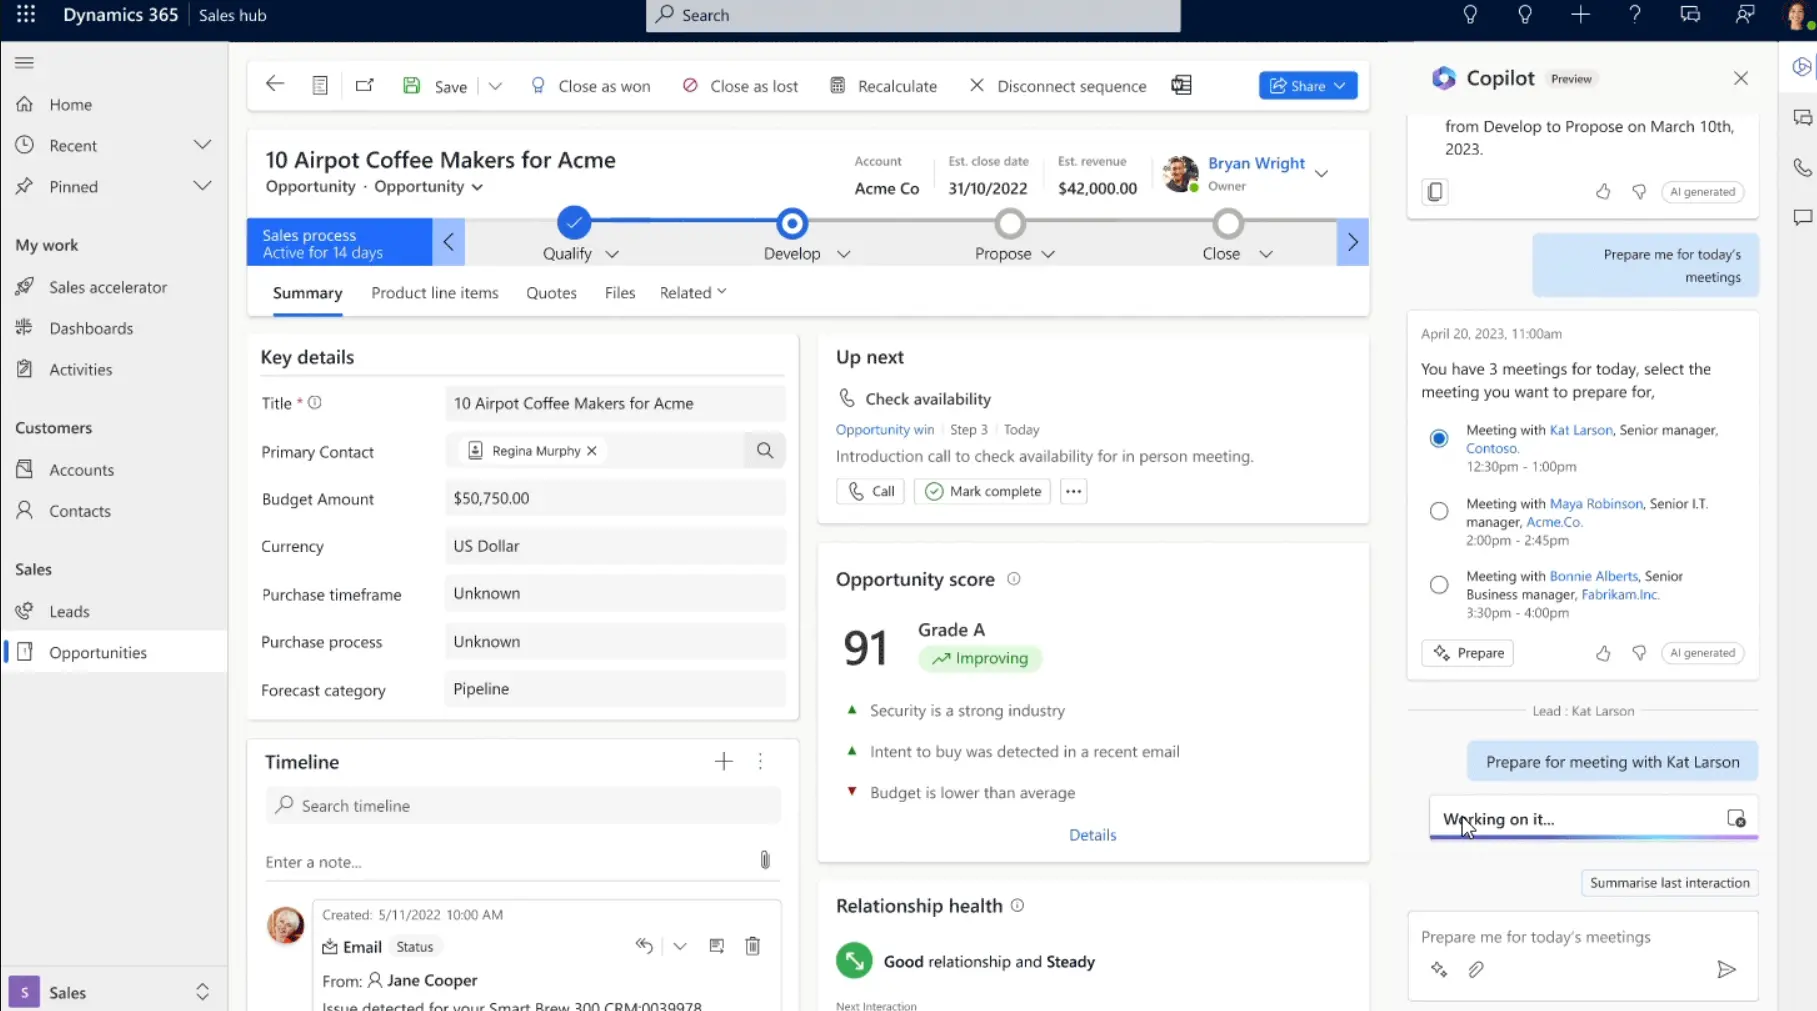Open the Quotes tab
Screen dimensions: 1817x1011
(552, 293)
